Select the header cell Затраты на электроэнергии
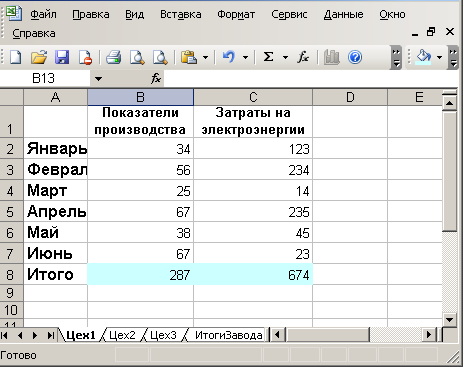464x367 pixels. 253,121
